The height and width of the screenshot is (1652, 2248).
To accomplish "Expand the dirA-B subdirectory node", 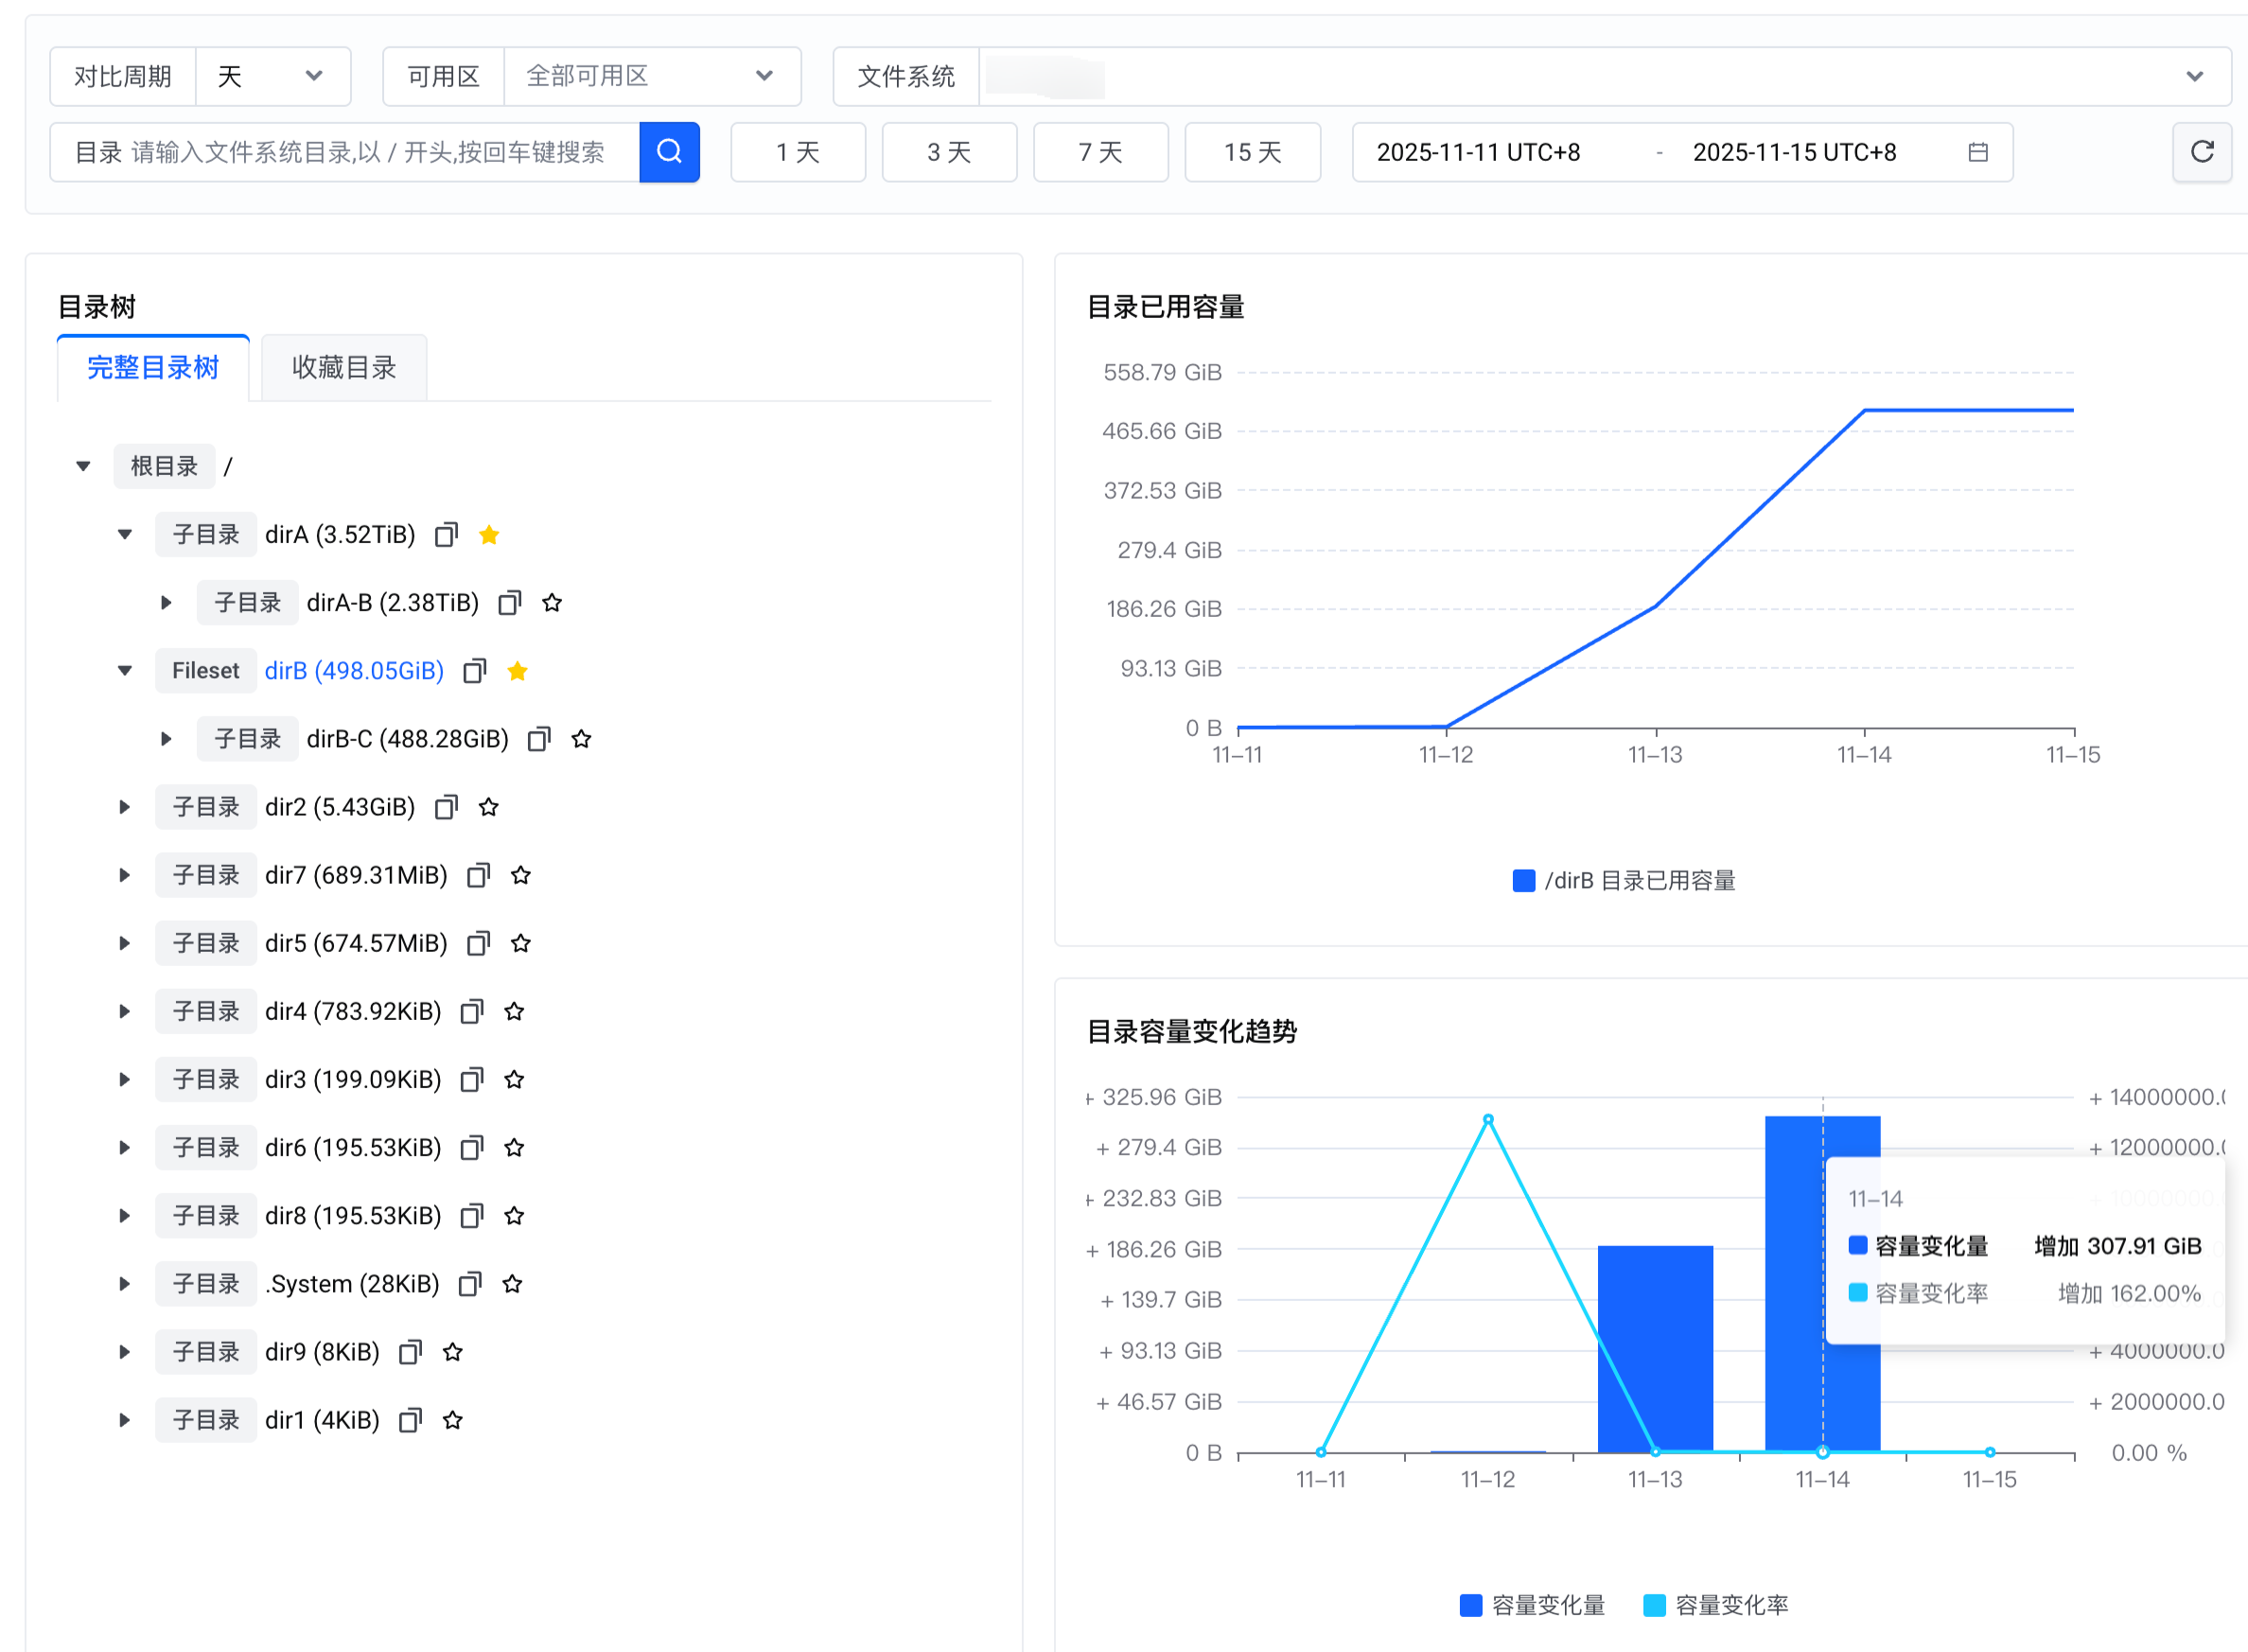I will pos(166,603).
